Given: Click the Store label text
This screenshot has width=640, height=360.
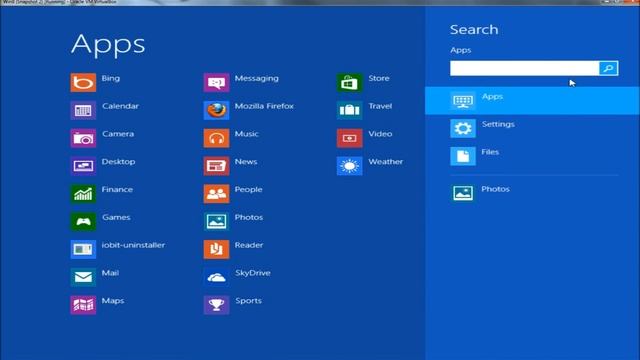Looking at the screenshot, I should coord(379,78).
